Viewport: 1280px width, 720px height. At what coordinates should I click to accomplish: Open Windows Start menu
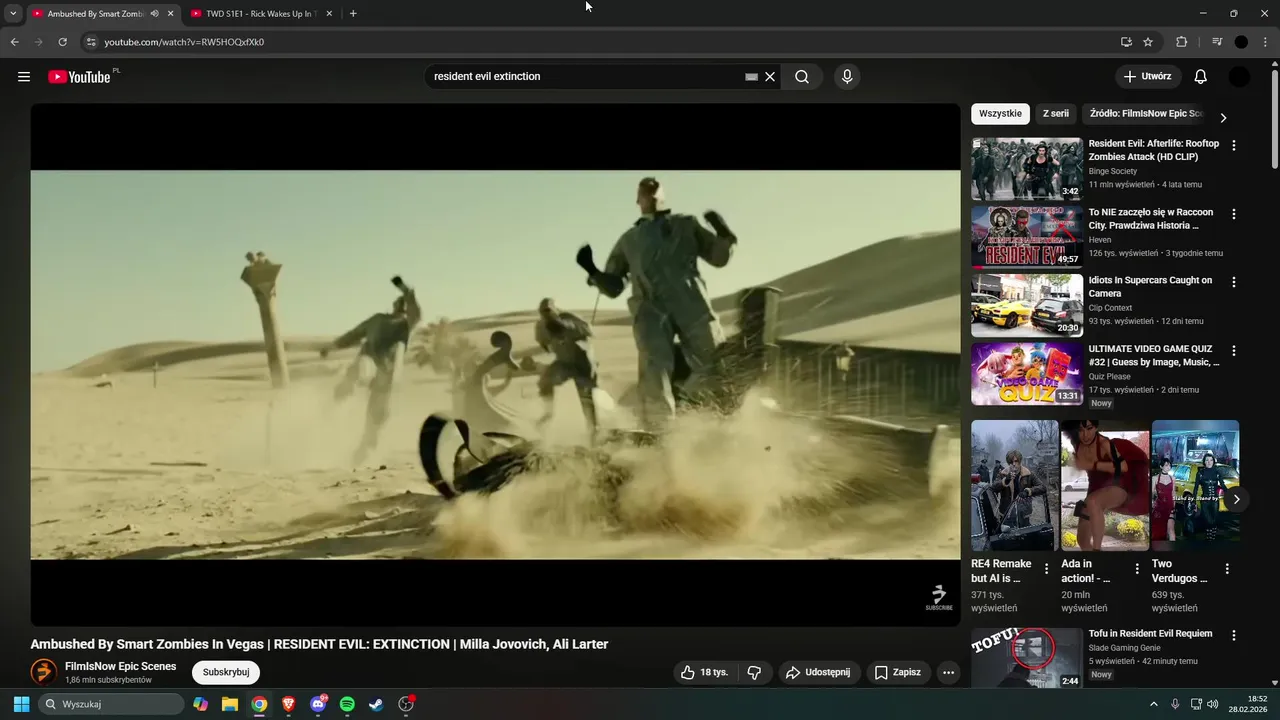[x=21, y=704]
